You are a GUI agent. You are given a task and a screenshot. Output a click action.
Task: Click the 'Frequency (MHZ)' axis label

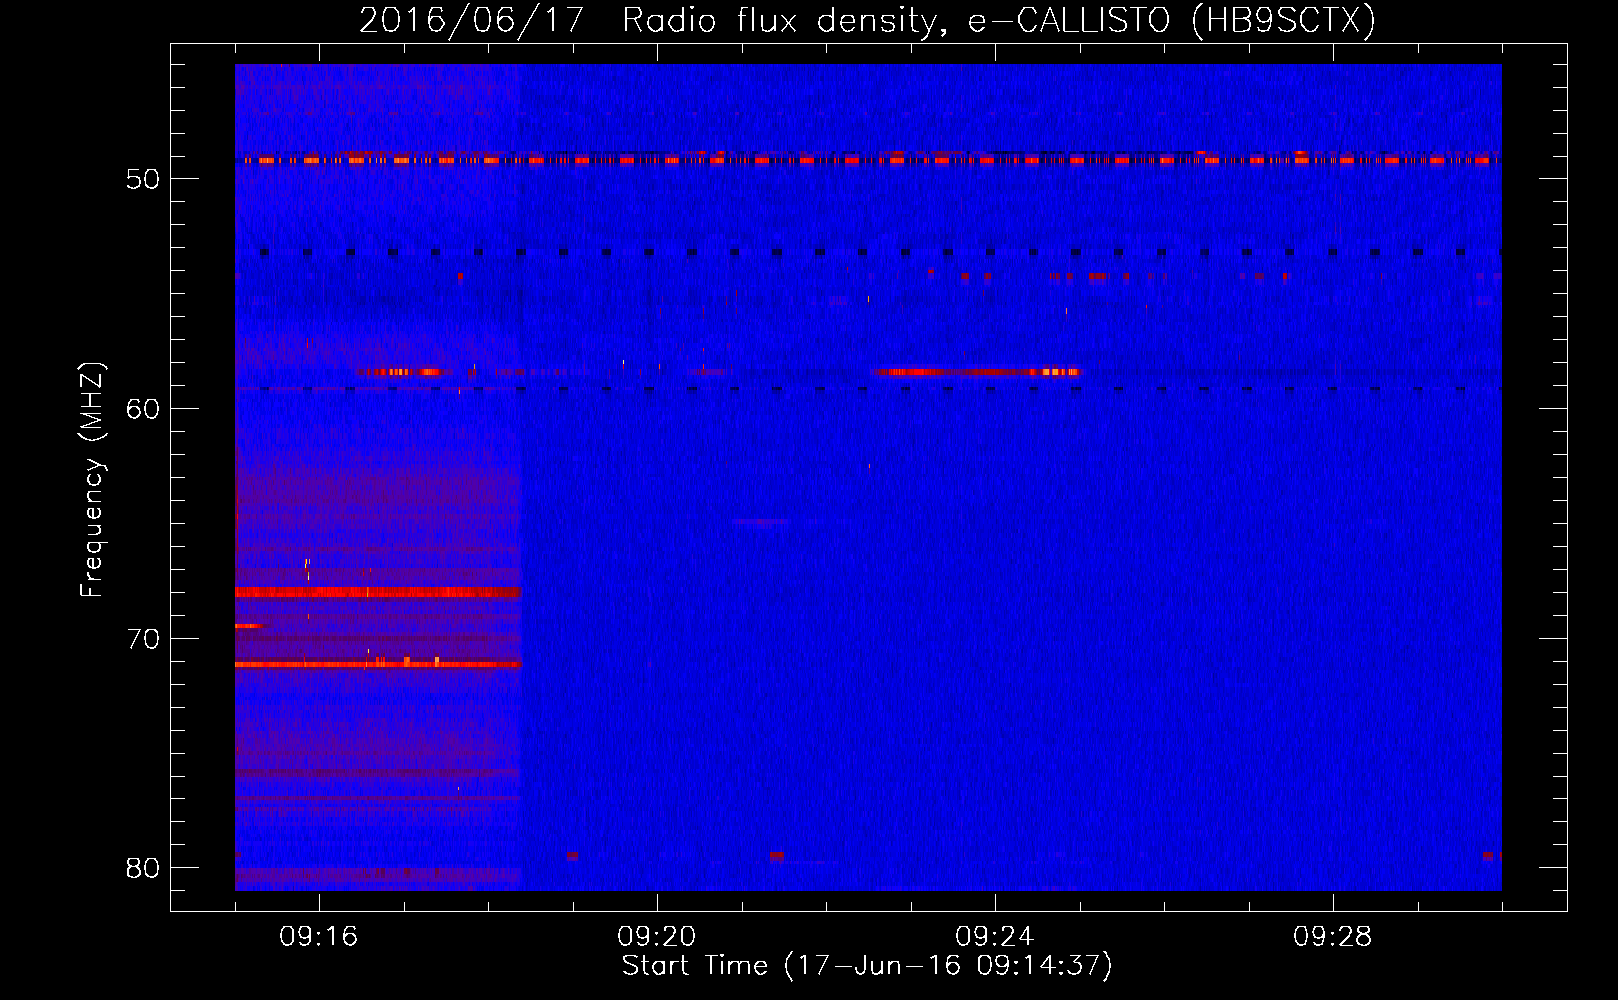tap(92, 480)
